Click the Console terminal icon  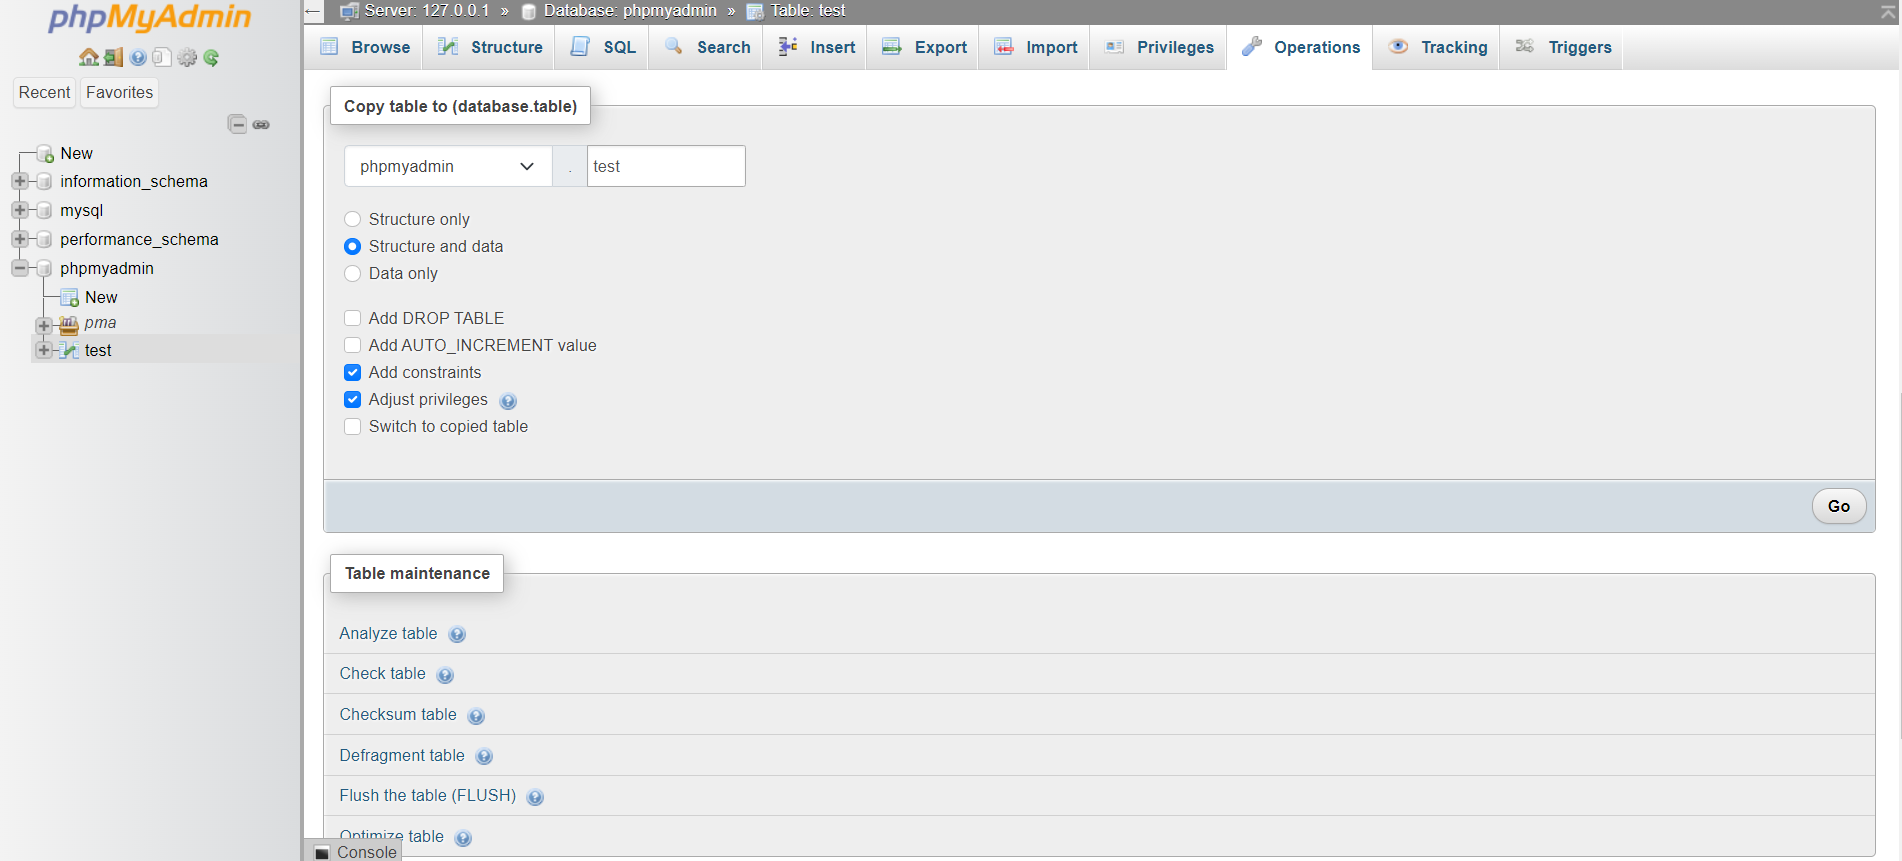pyautogui.click(x=322, y=853)
